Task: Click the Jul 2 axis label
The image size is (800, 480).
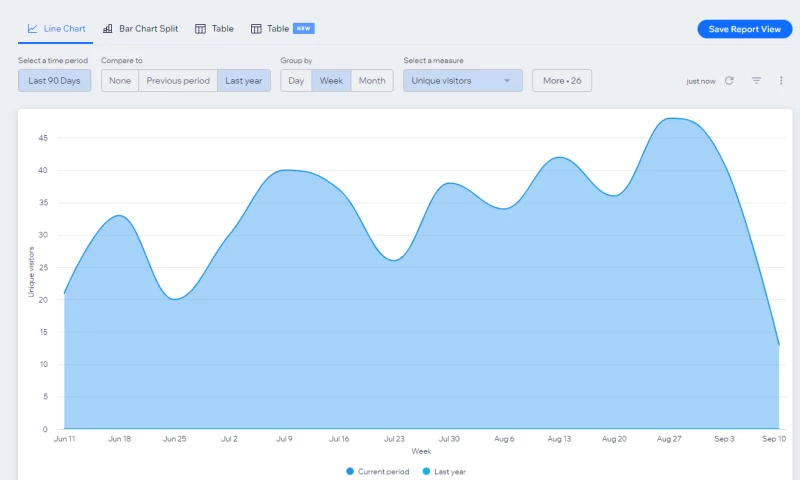Action: click(229, 439)
